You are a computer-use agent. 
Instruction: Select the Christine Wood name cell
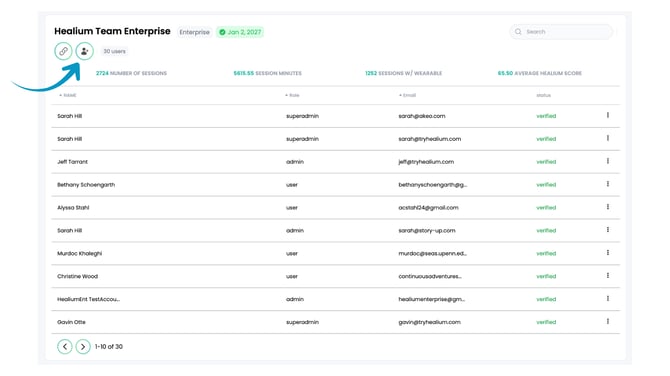tap(77, 276)
